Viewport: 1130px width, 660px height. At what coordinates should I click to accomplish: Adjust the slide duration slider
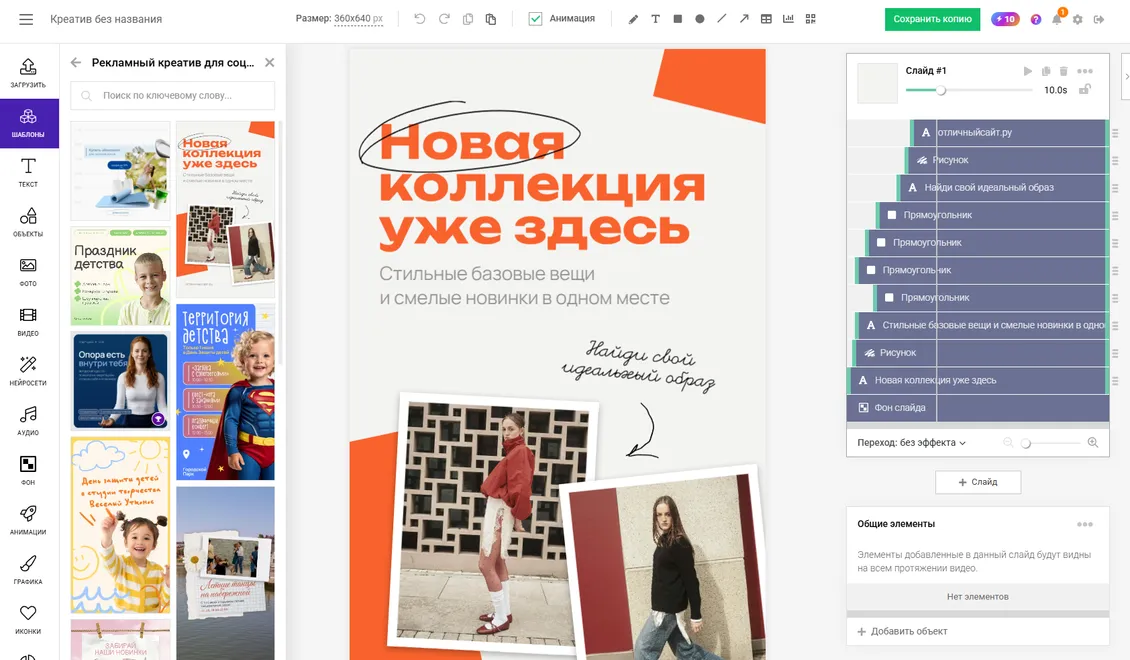pos(940,90)
